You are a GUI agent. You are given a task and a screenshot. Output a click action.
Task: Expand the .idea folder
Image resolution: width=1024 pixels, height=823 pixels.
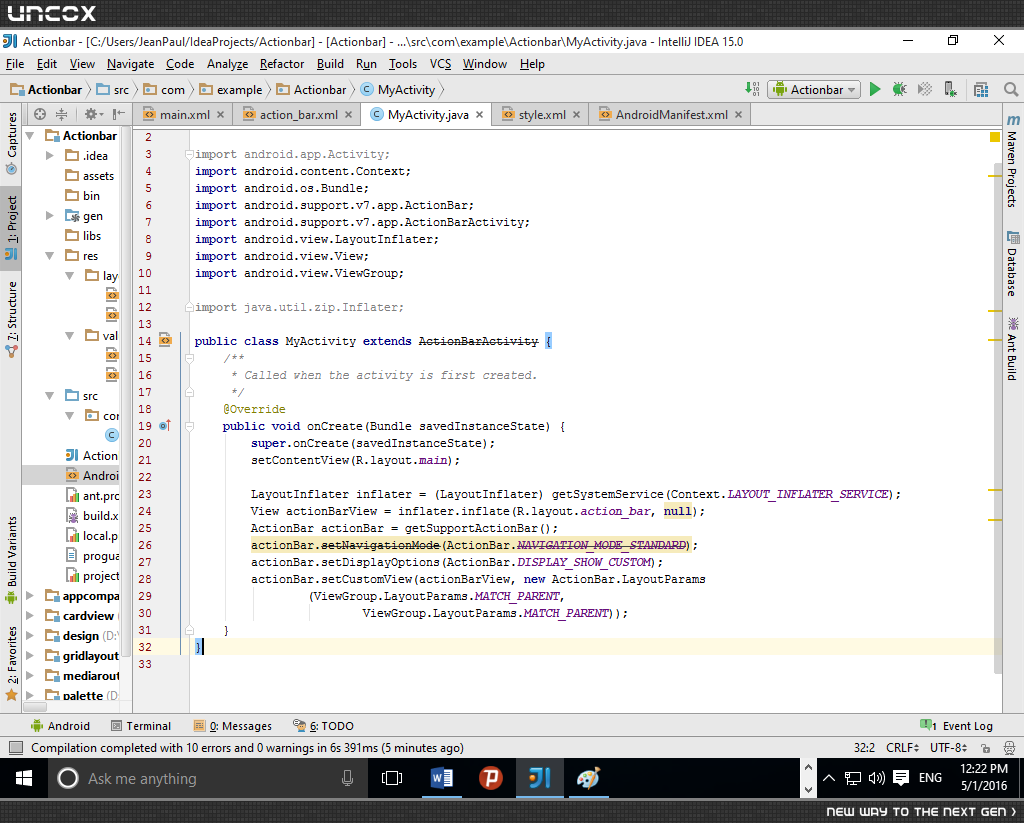(x=50, y=155)
